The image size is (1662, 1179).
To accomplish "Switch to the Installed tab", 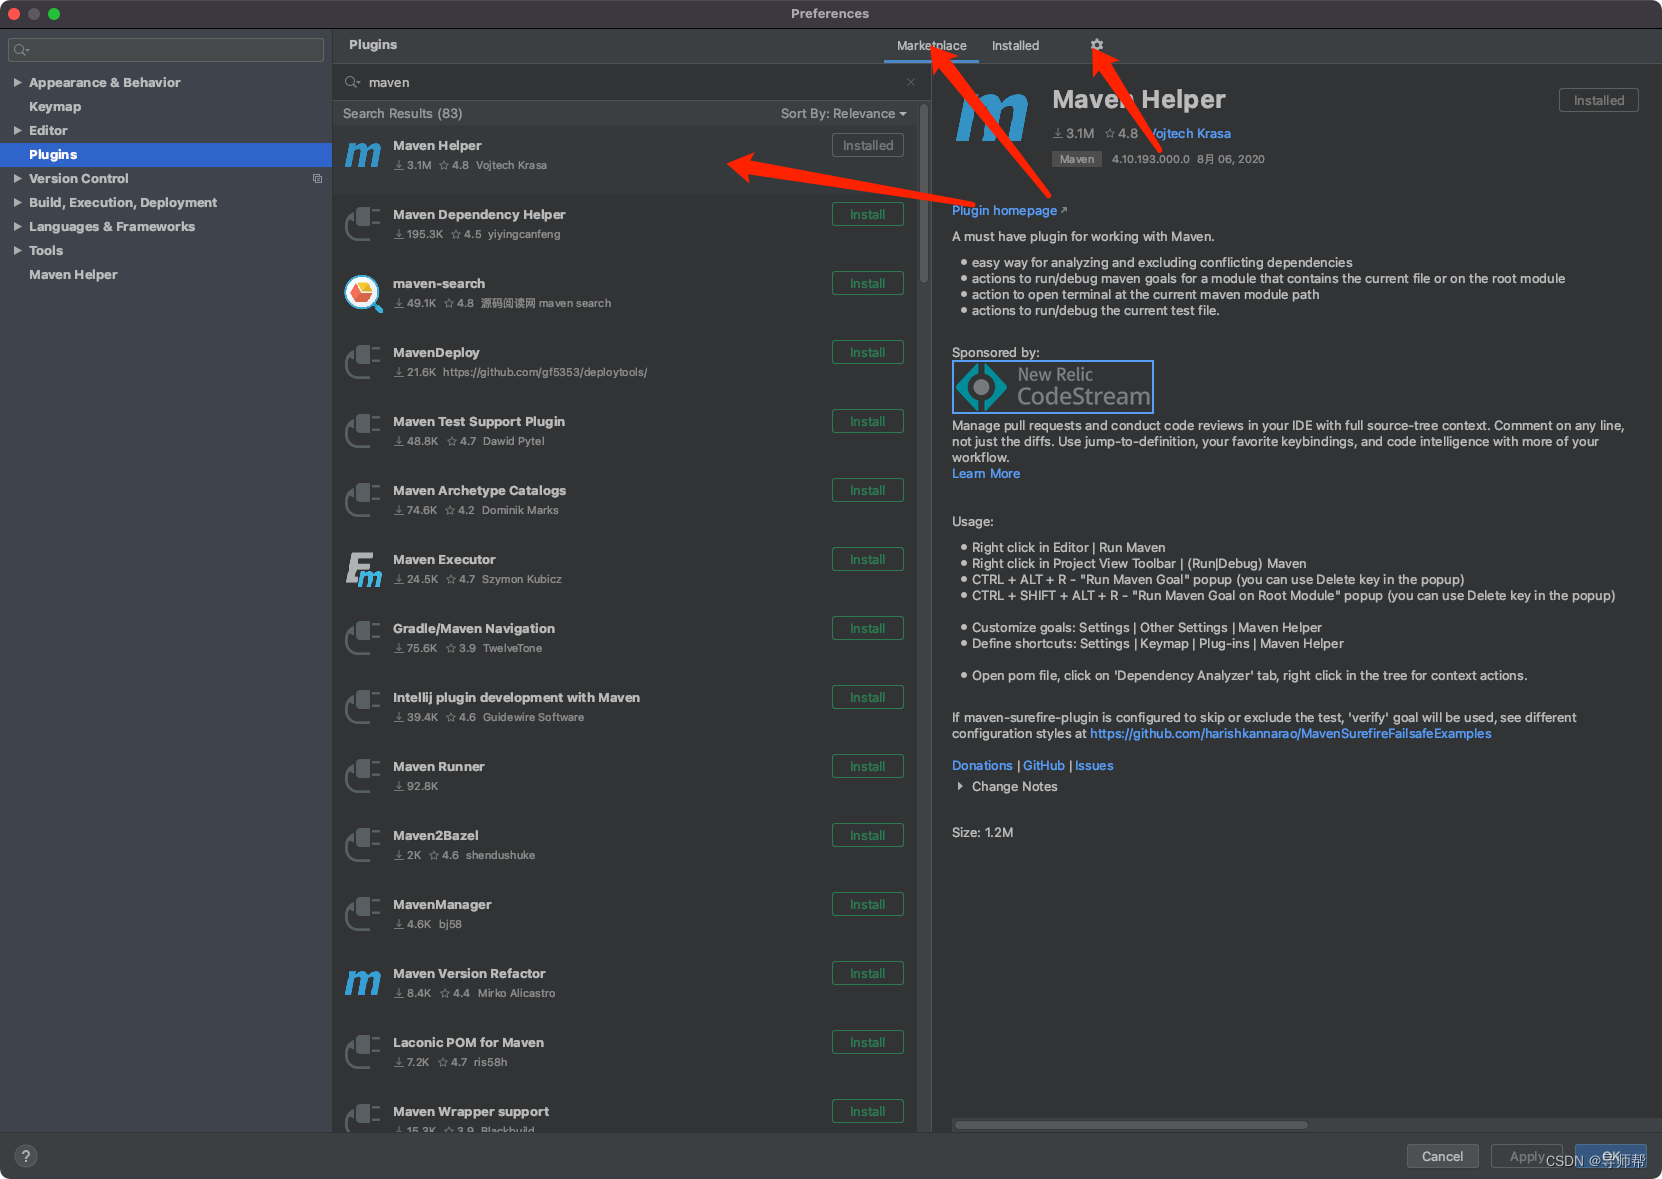I will click(x=1015, y=45).
